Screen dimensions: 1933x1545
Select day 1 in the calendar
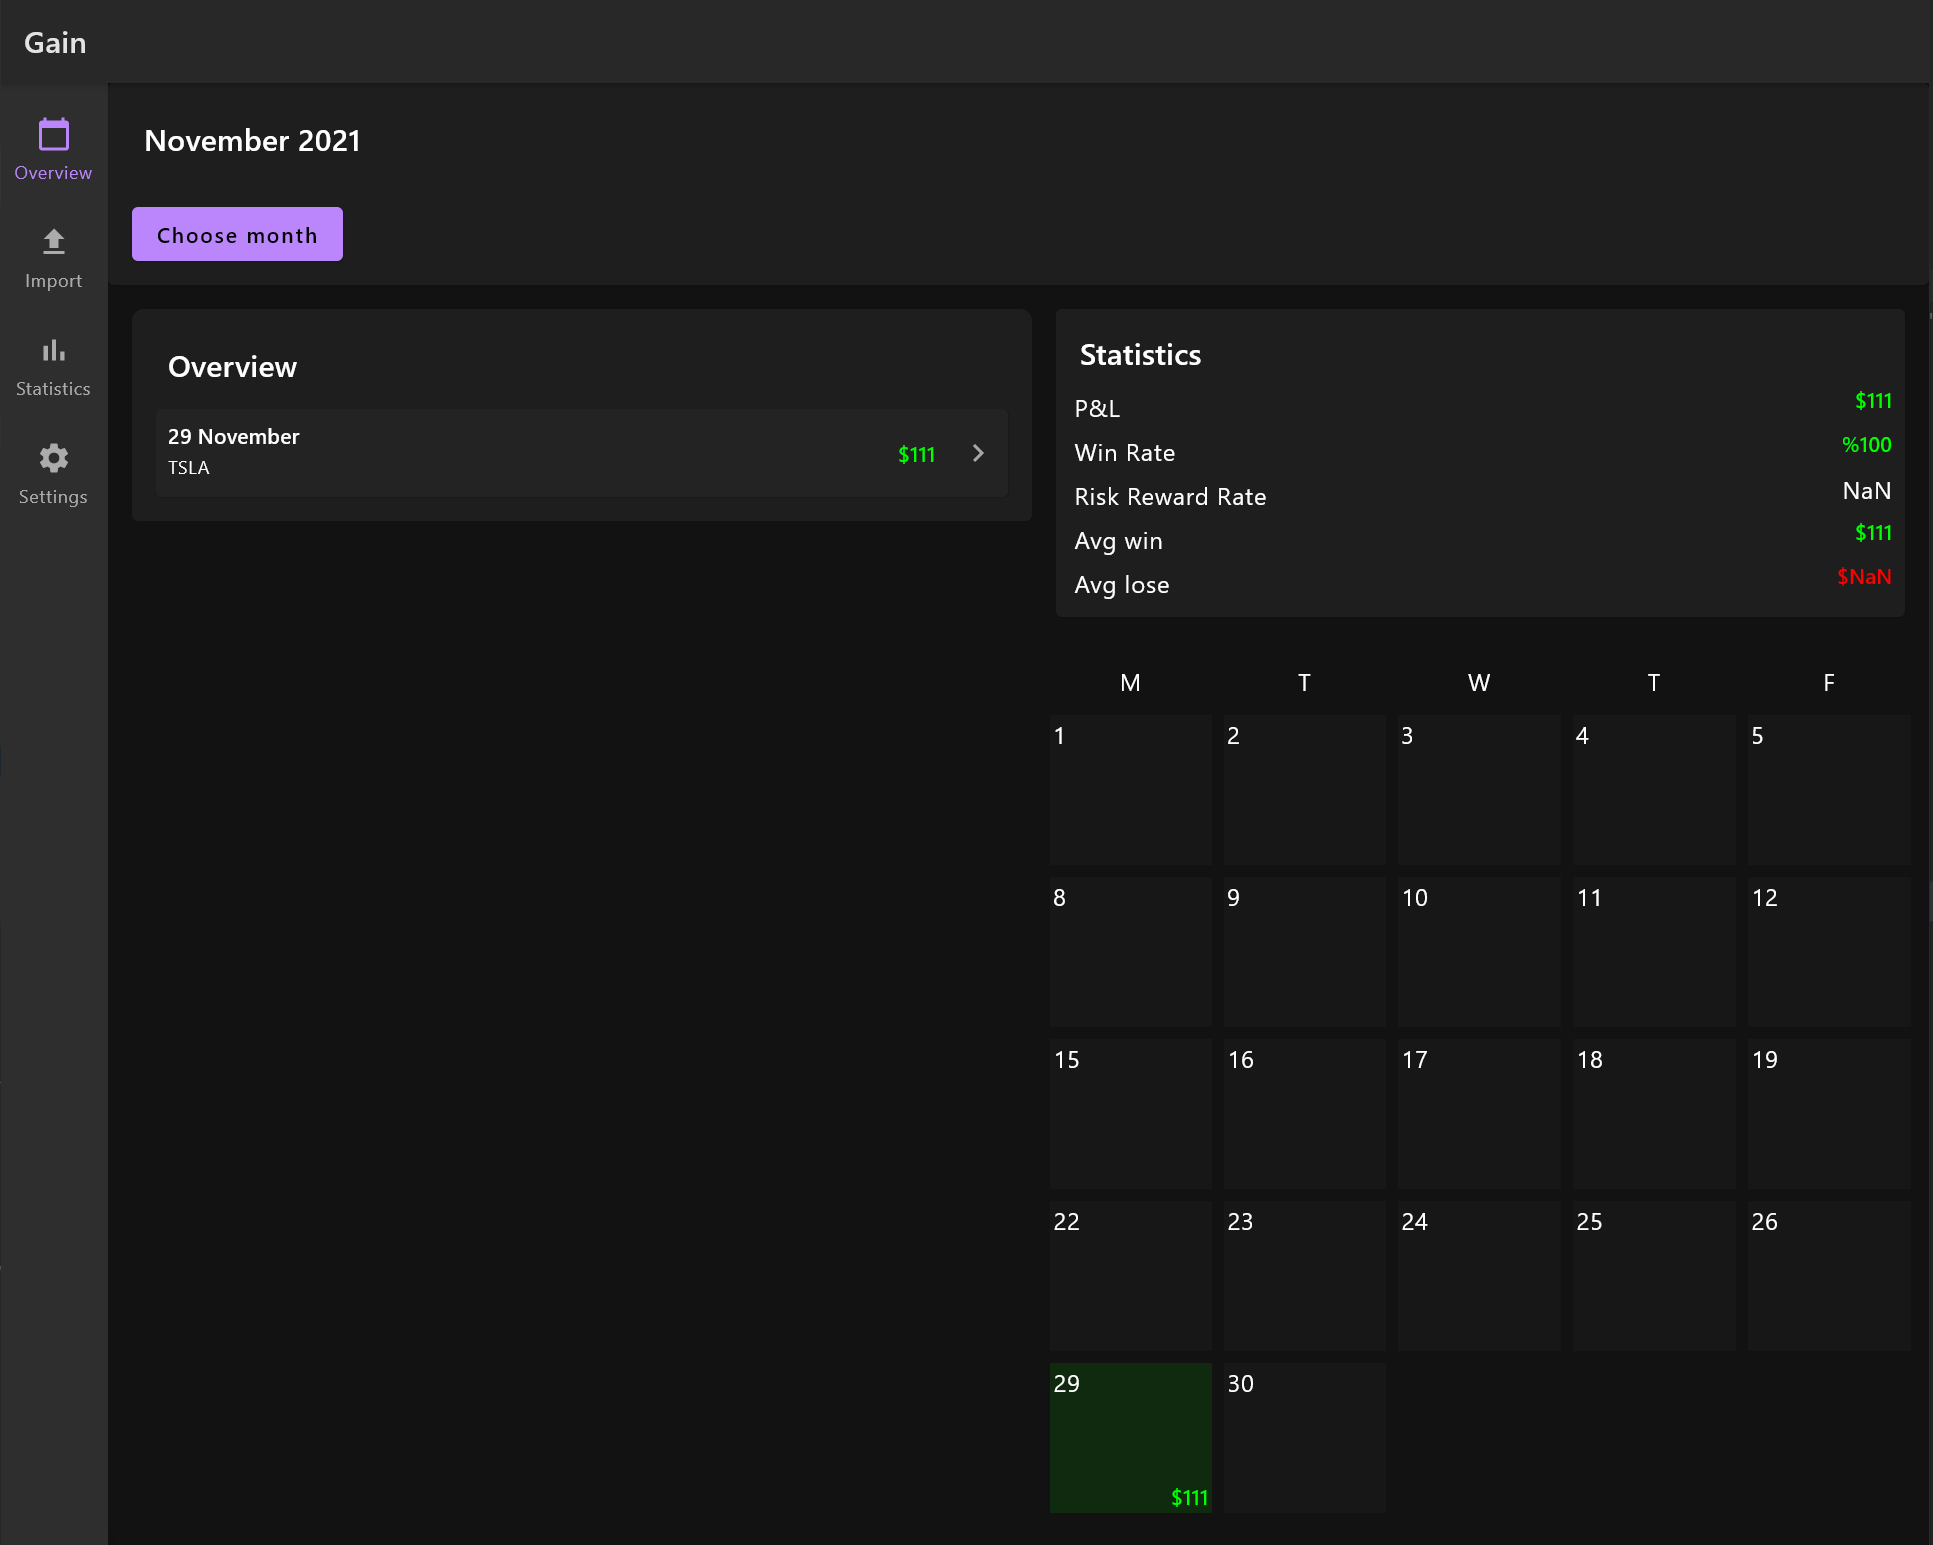click(x=1130, y=789)
